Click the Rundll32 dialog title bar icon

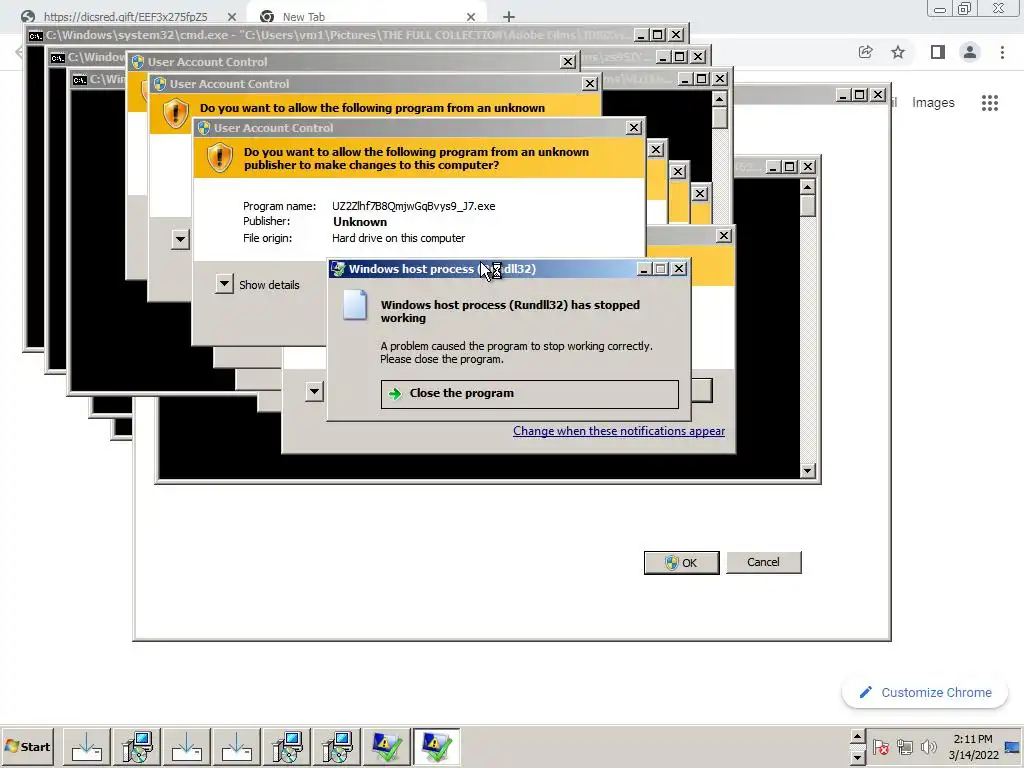coord(338,269)
